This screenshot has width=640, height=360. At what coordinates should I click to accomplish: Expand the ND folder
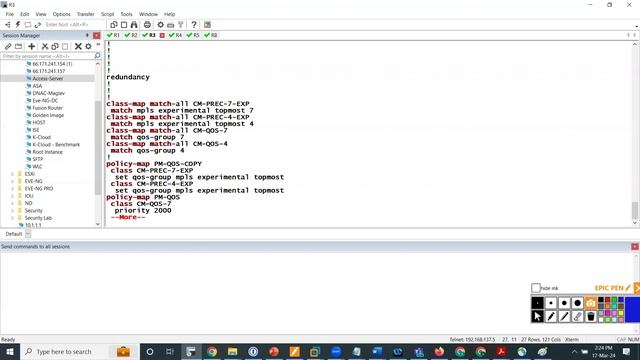12,203
